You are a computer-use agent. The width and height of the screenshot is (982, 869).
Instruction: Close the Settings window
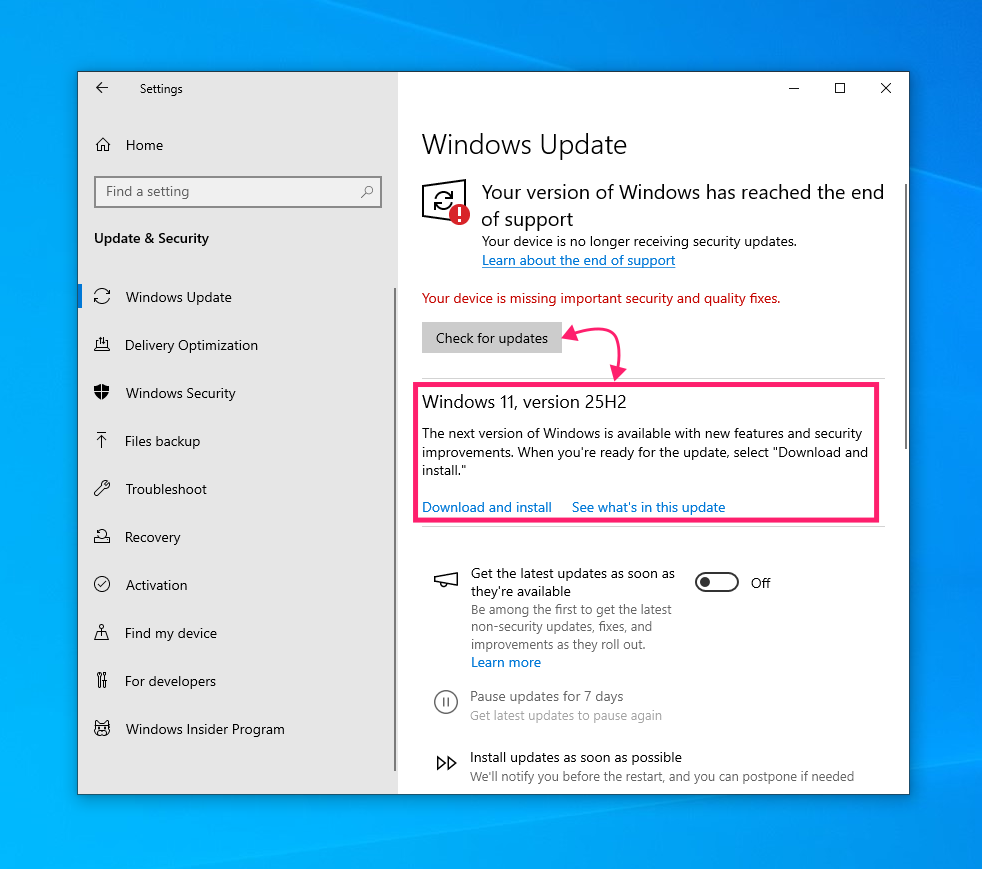[x=886, y=88]
